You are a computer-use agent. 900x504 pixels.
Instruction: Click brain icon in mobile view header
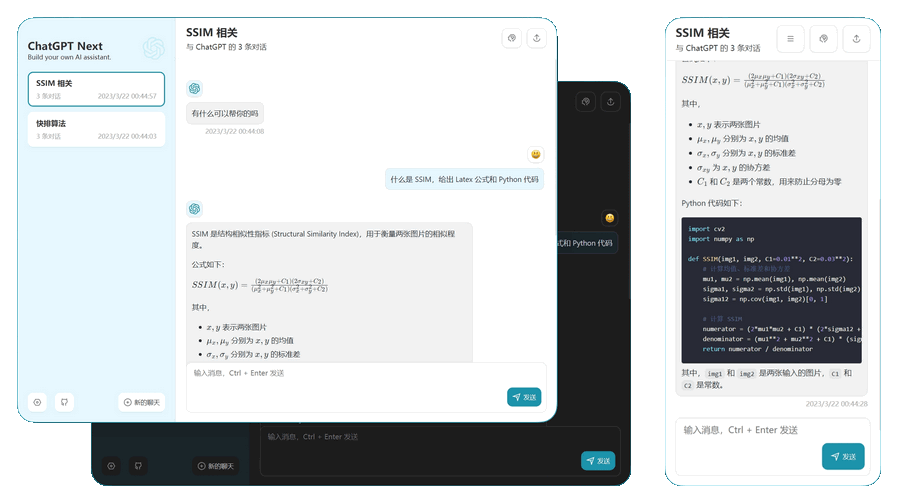click(x=823, y=39)
